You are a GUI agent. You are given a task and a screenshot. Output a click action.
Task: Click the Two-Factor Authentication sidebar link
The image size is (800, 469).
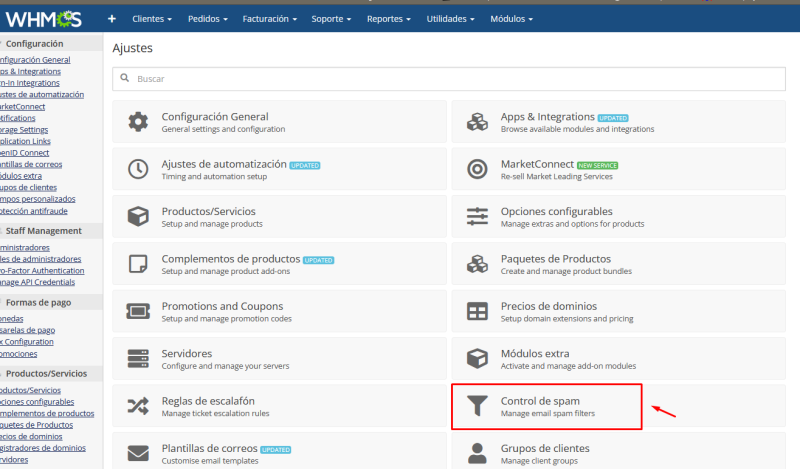pyautogui.click(x=42, y=271)
